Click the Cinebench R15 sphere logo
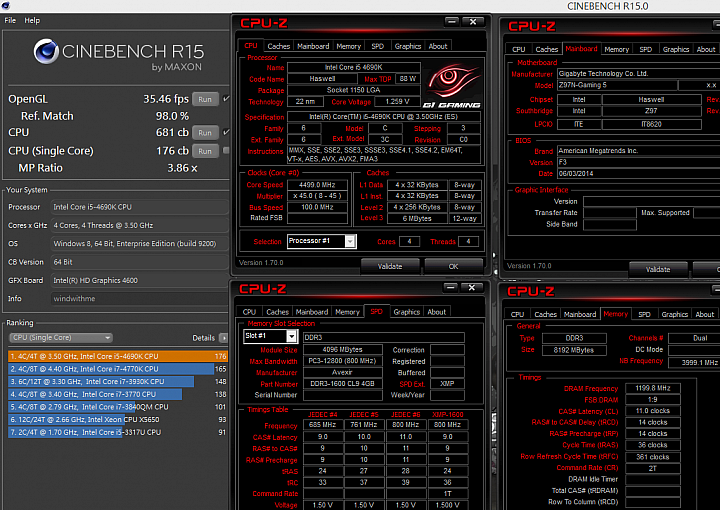 tap(46, 51)
